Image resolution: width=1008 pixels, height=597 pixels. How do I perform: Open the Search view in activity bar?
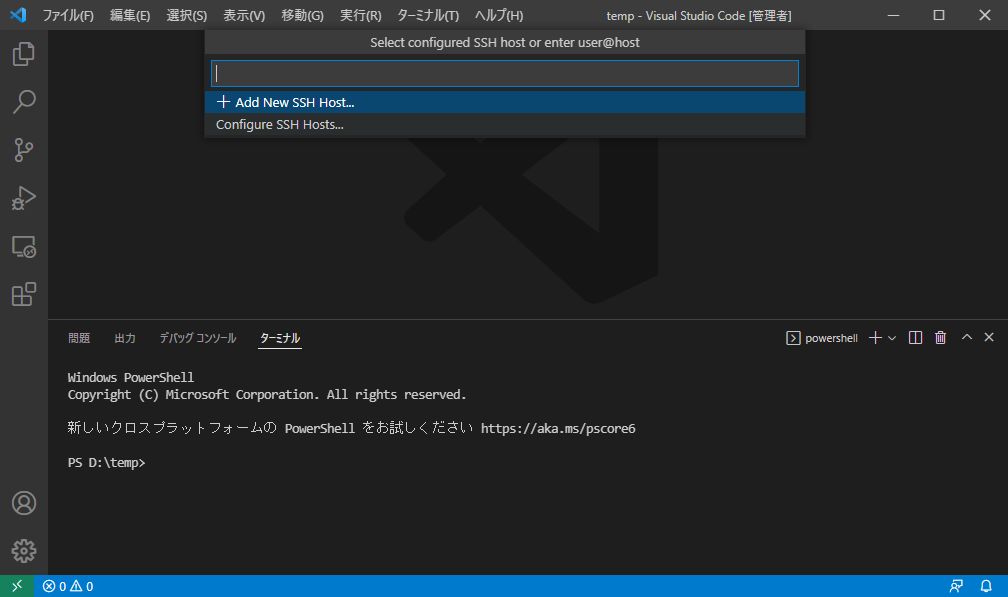coord(24,102)
